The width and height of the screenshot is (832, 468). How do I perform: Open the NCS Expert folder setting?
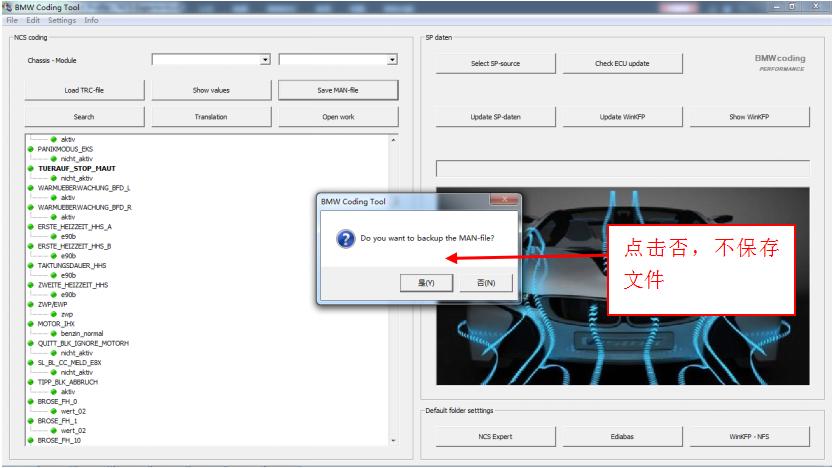[496, 437]
